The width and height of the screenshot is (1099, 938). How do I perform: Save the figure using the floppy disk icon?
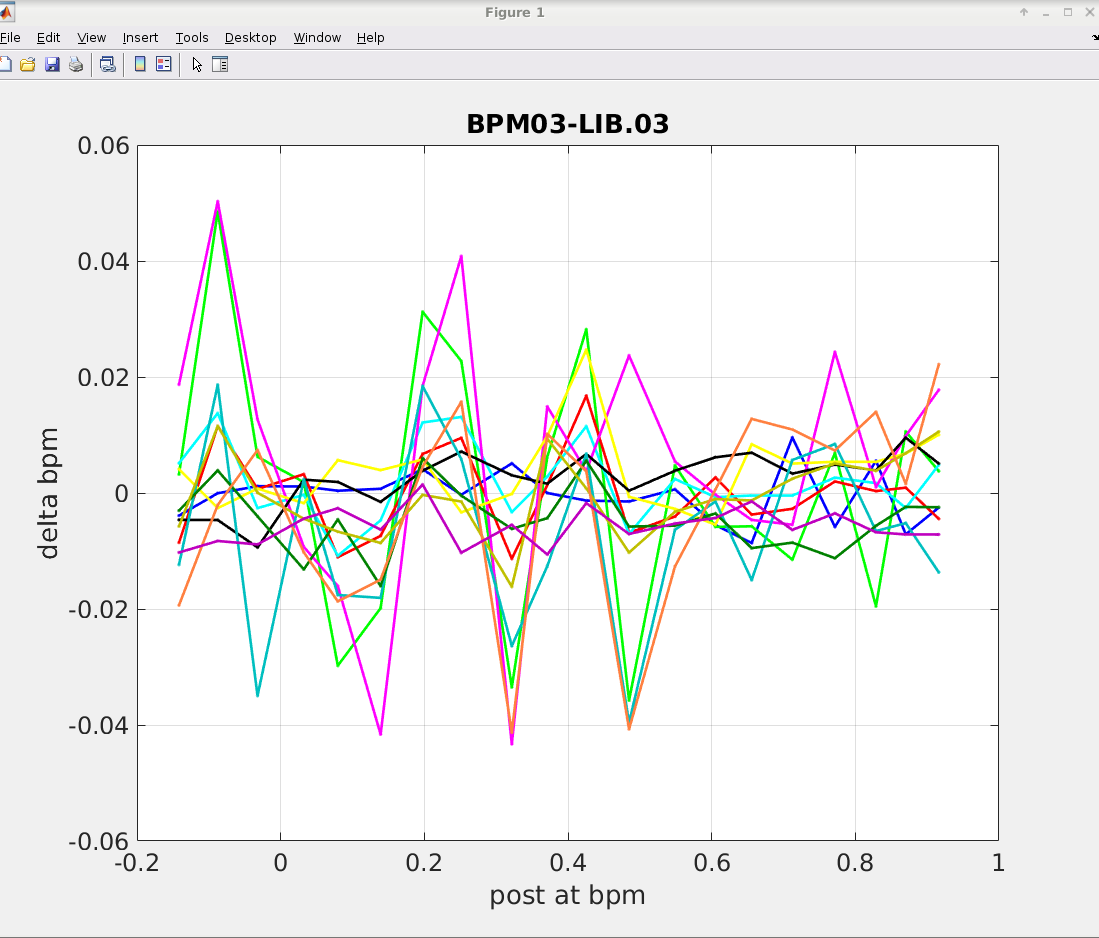pos(52,65)
